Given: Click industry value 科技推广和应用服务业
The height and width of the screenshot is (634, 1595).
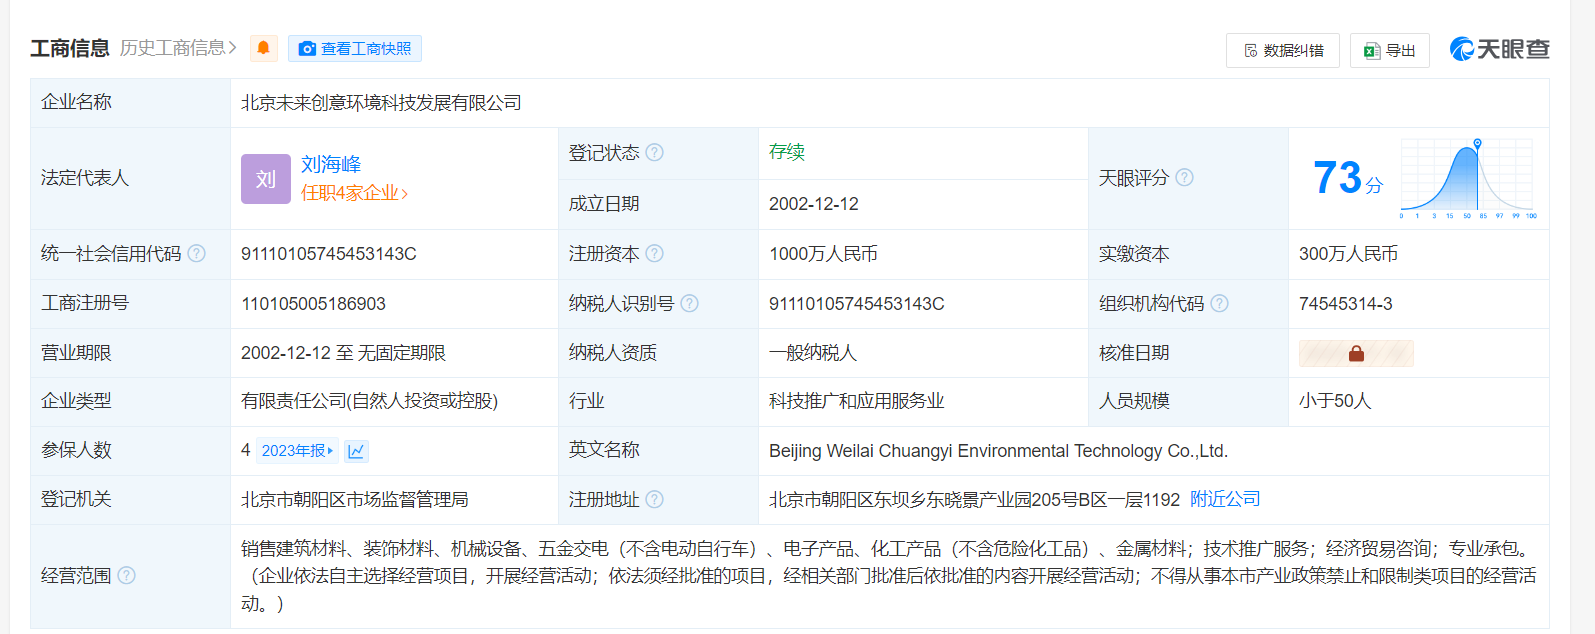Looking at the screenshot, I should (x=856, y=401).
